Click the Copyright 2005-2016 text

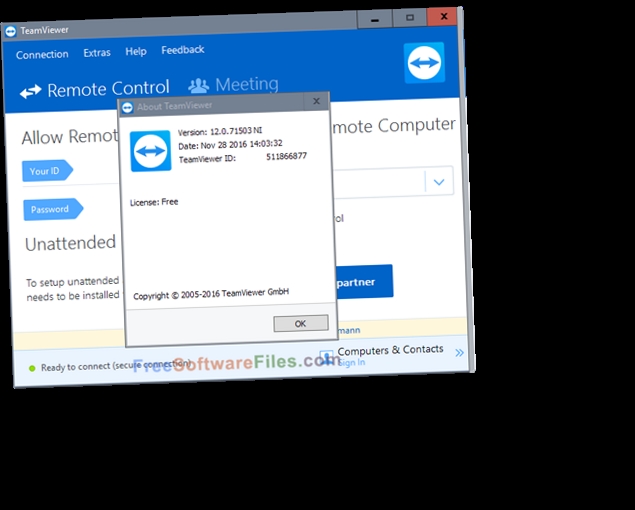(211, 294)
